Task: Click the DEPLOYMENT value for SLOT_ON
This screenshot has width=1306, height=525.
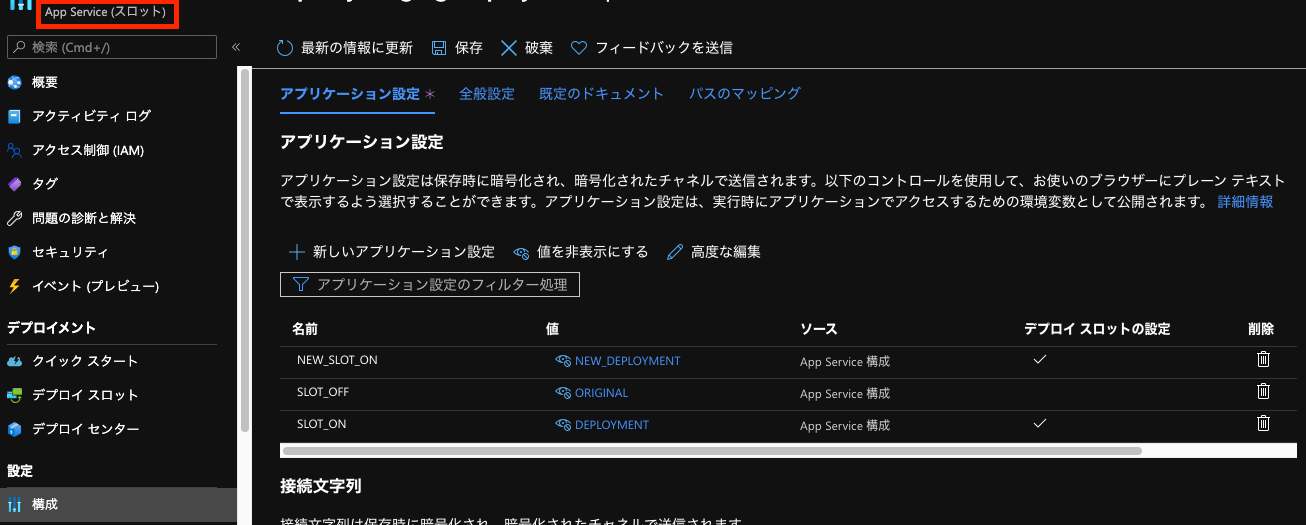Action: (611, 425)
